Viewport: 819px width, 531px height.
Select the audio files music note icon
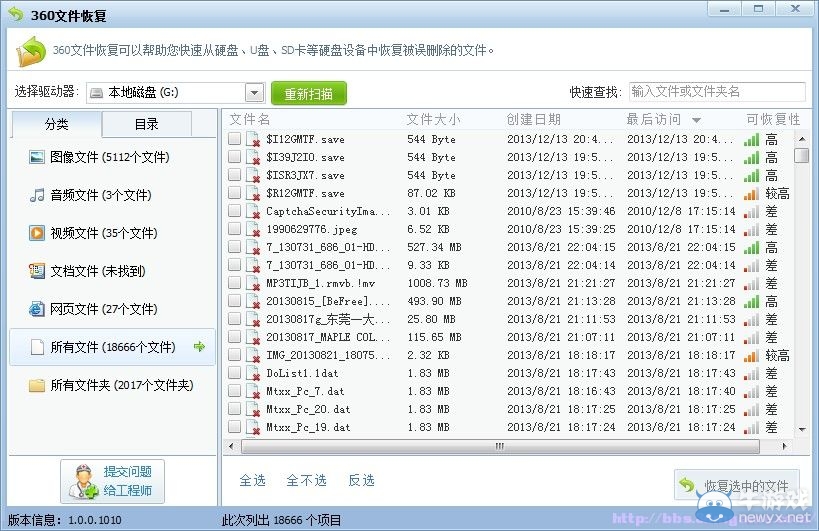(x=37, y=195)
